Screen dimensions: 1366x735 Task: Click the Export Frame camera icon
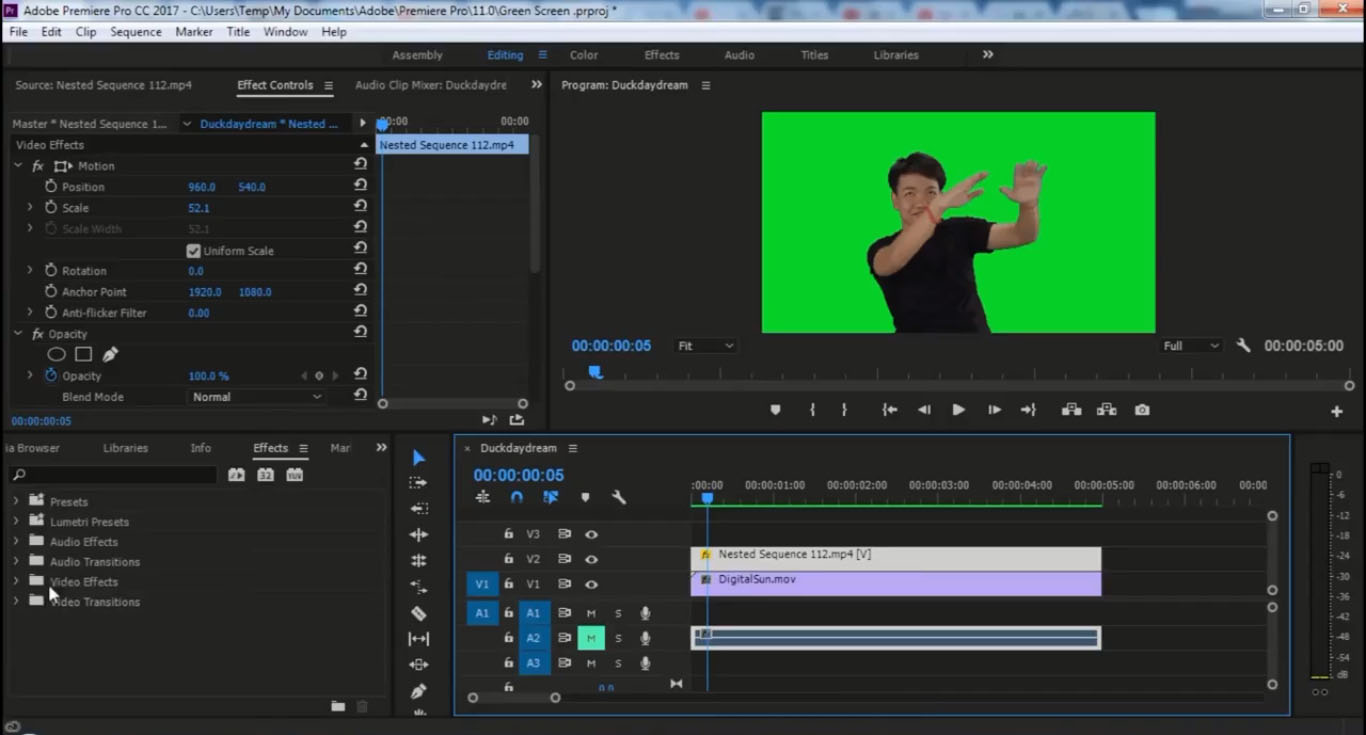pyautogui.click(x=1142, y=410)
